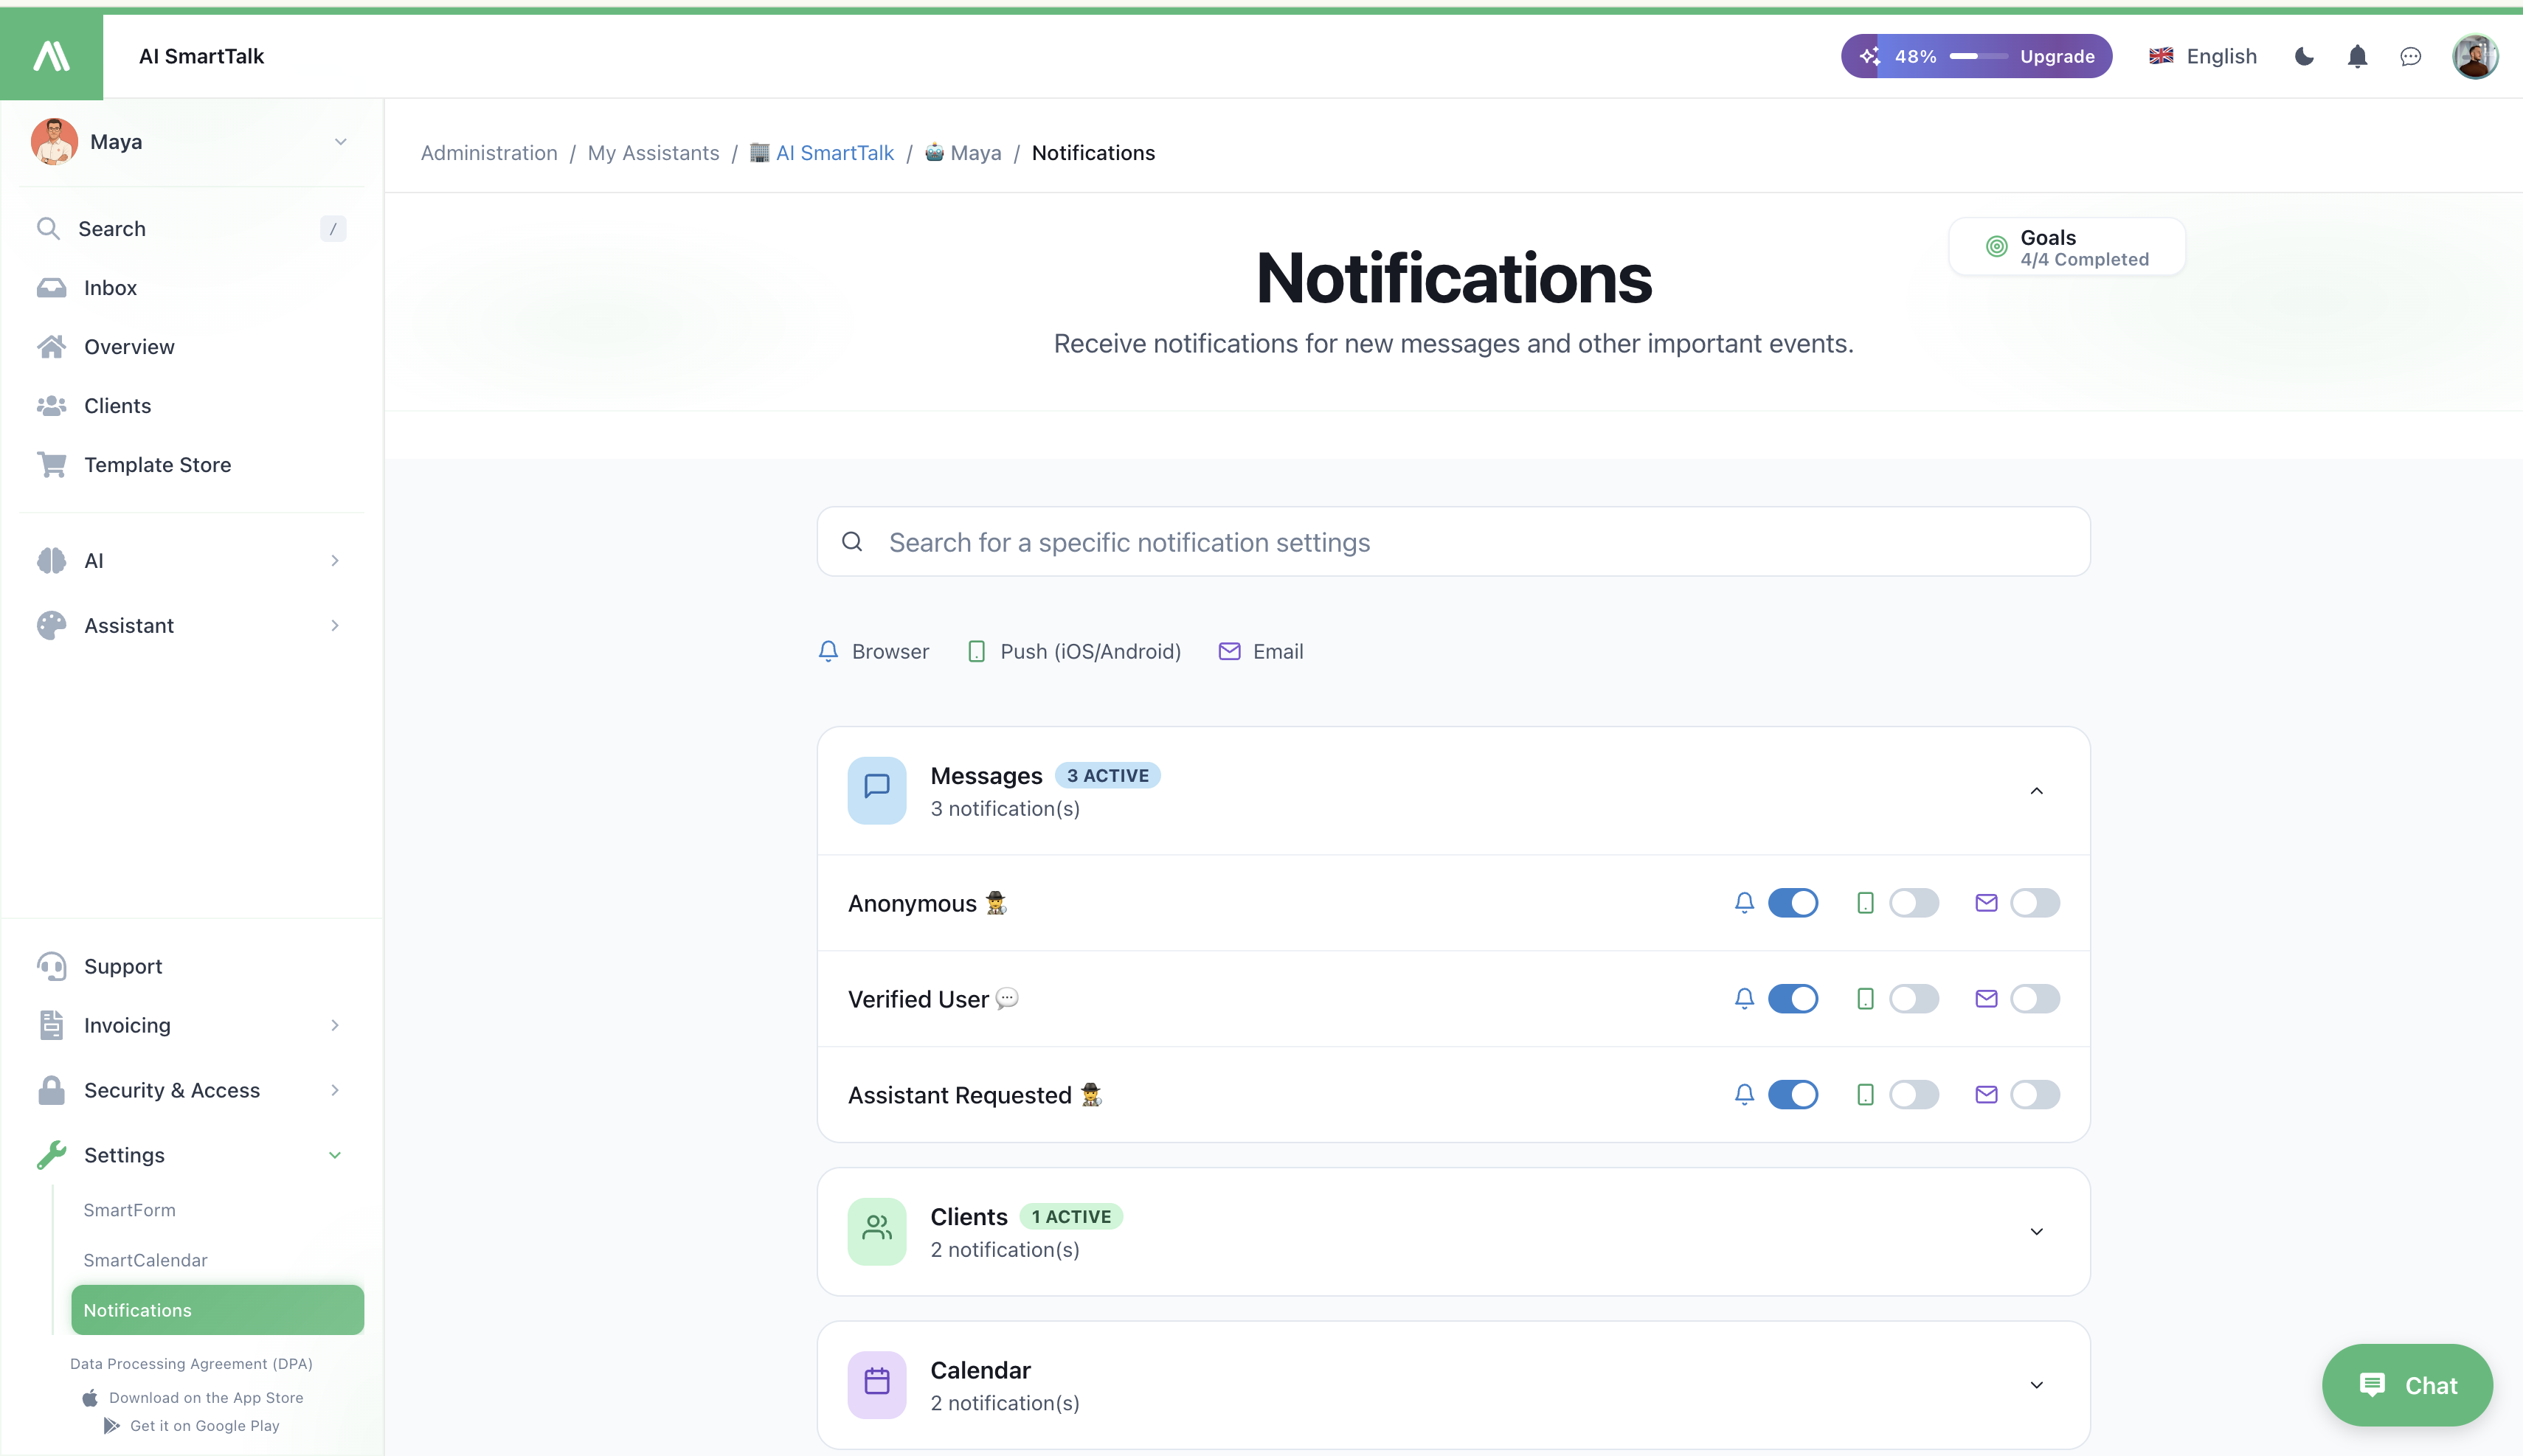Click the Overview home icon
The height and width of the screenshot is (1456, 2523).
point(51,347)
